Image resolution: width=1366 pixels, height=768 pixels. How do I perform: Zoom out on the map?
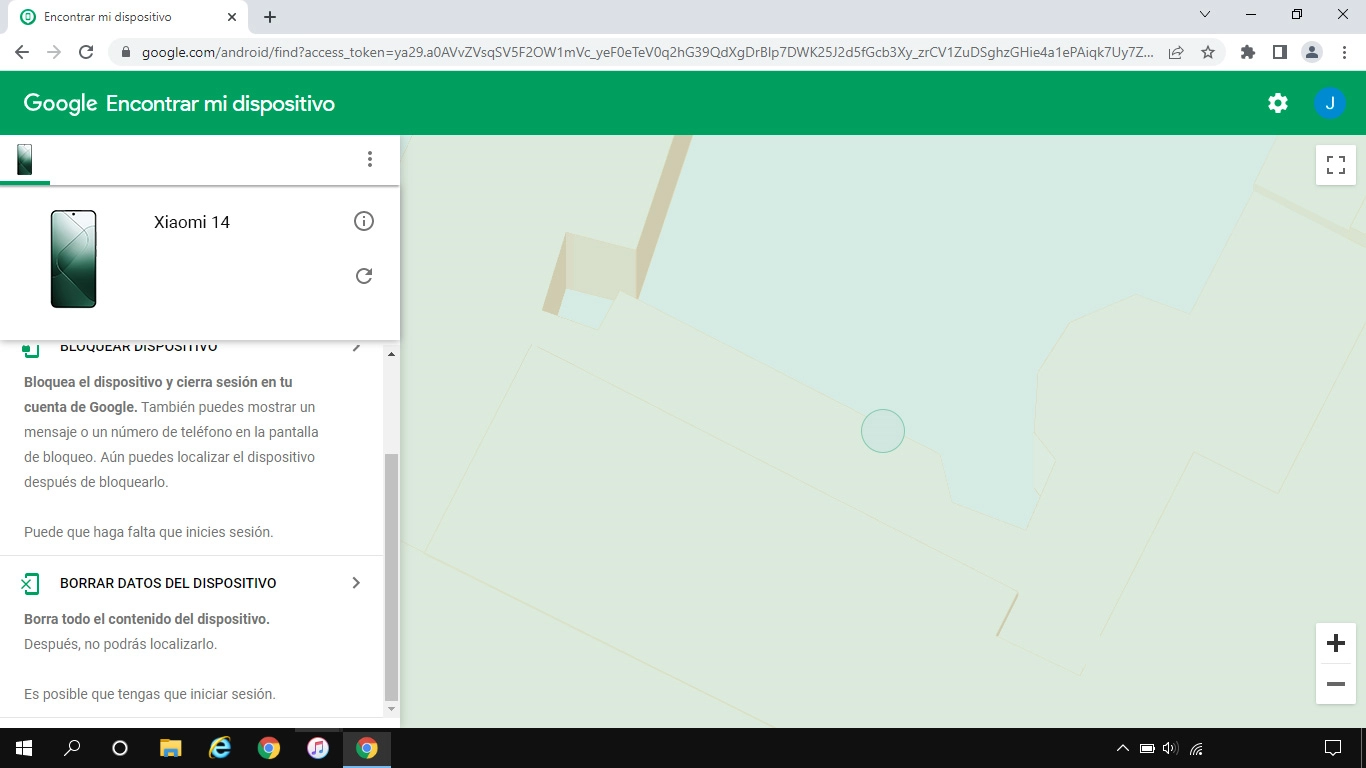pos(1336,684)
